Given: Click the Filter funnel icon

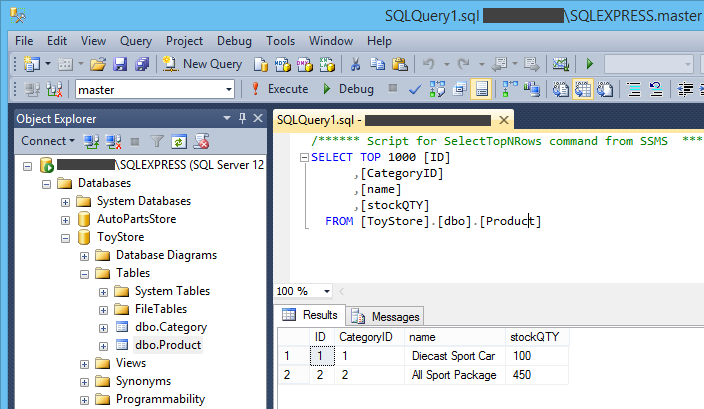Looking at the screenshot, I should pos(157,142).
